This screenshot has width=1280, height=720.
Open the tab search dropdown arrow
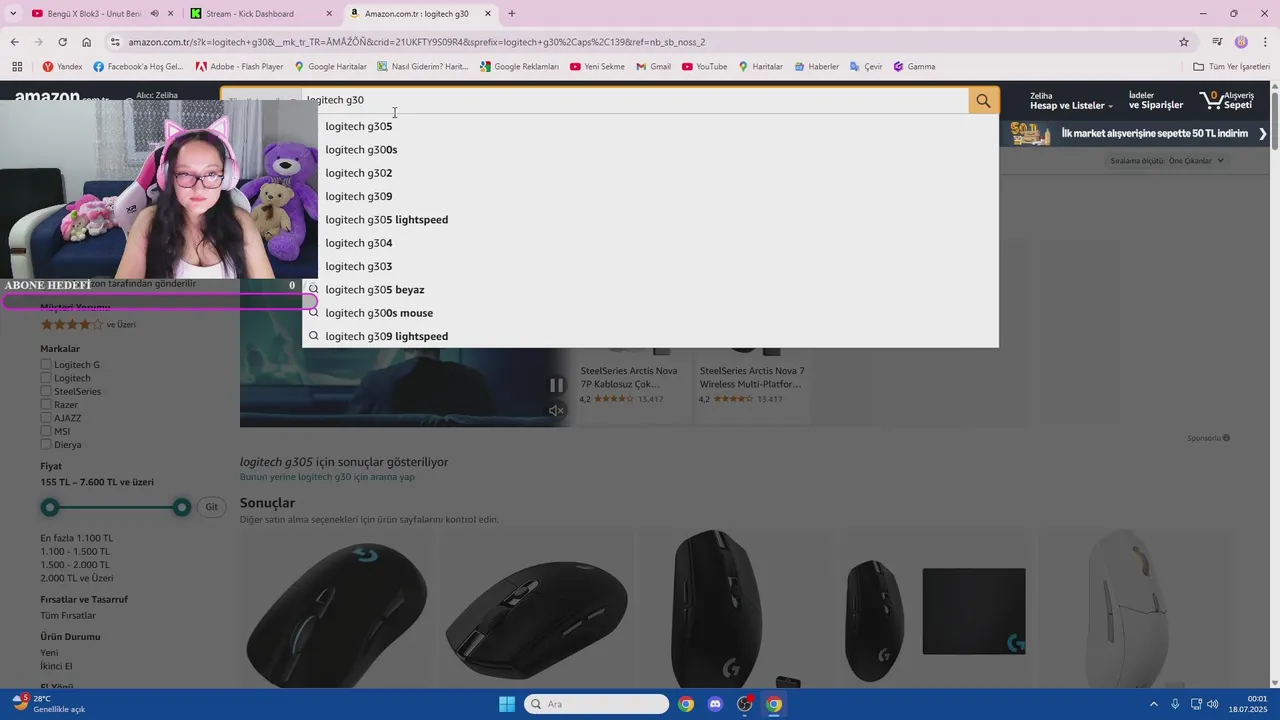point(13,14)
